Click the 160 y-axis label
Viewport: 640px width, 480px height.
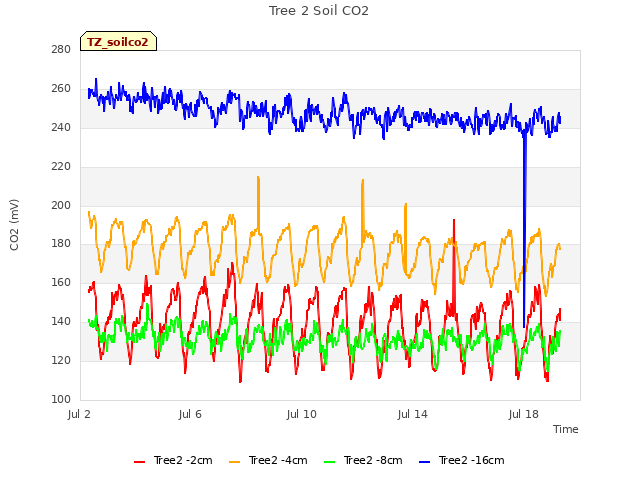point(61,282)
